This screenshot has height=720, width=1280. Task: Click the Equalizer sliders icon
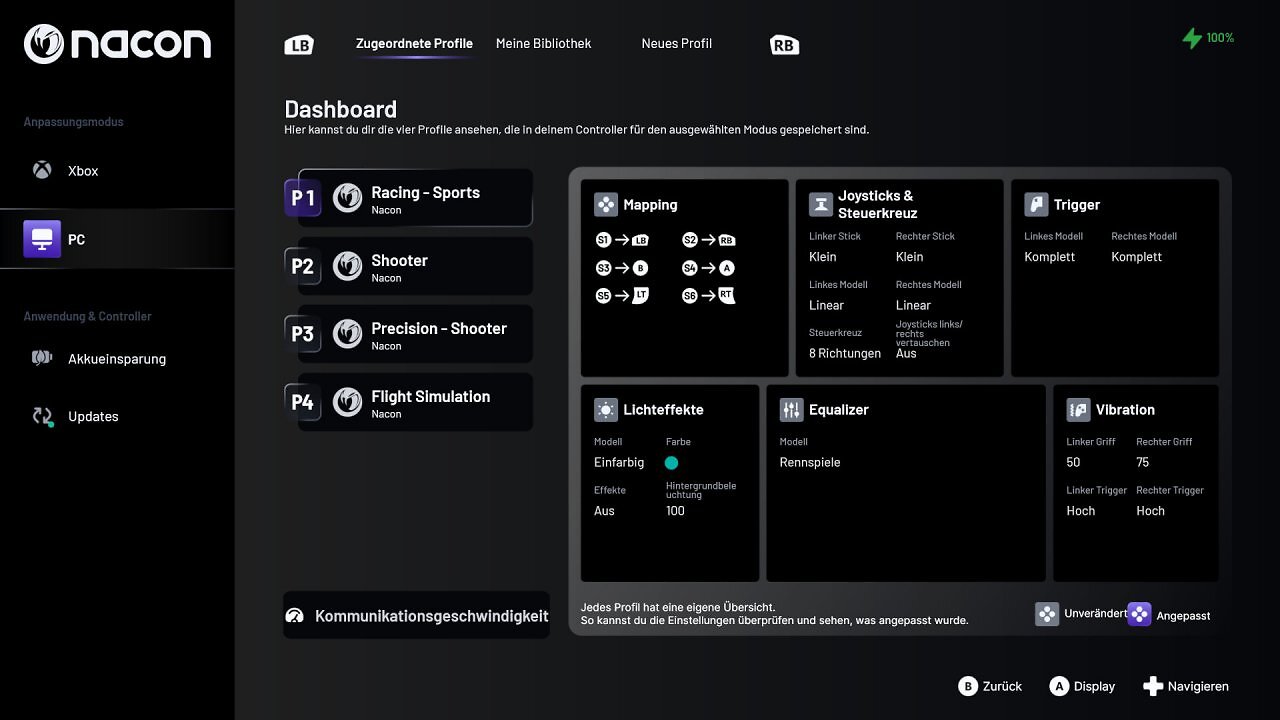coord(792,409)
